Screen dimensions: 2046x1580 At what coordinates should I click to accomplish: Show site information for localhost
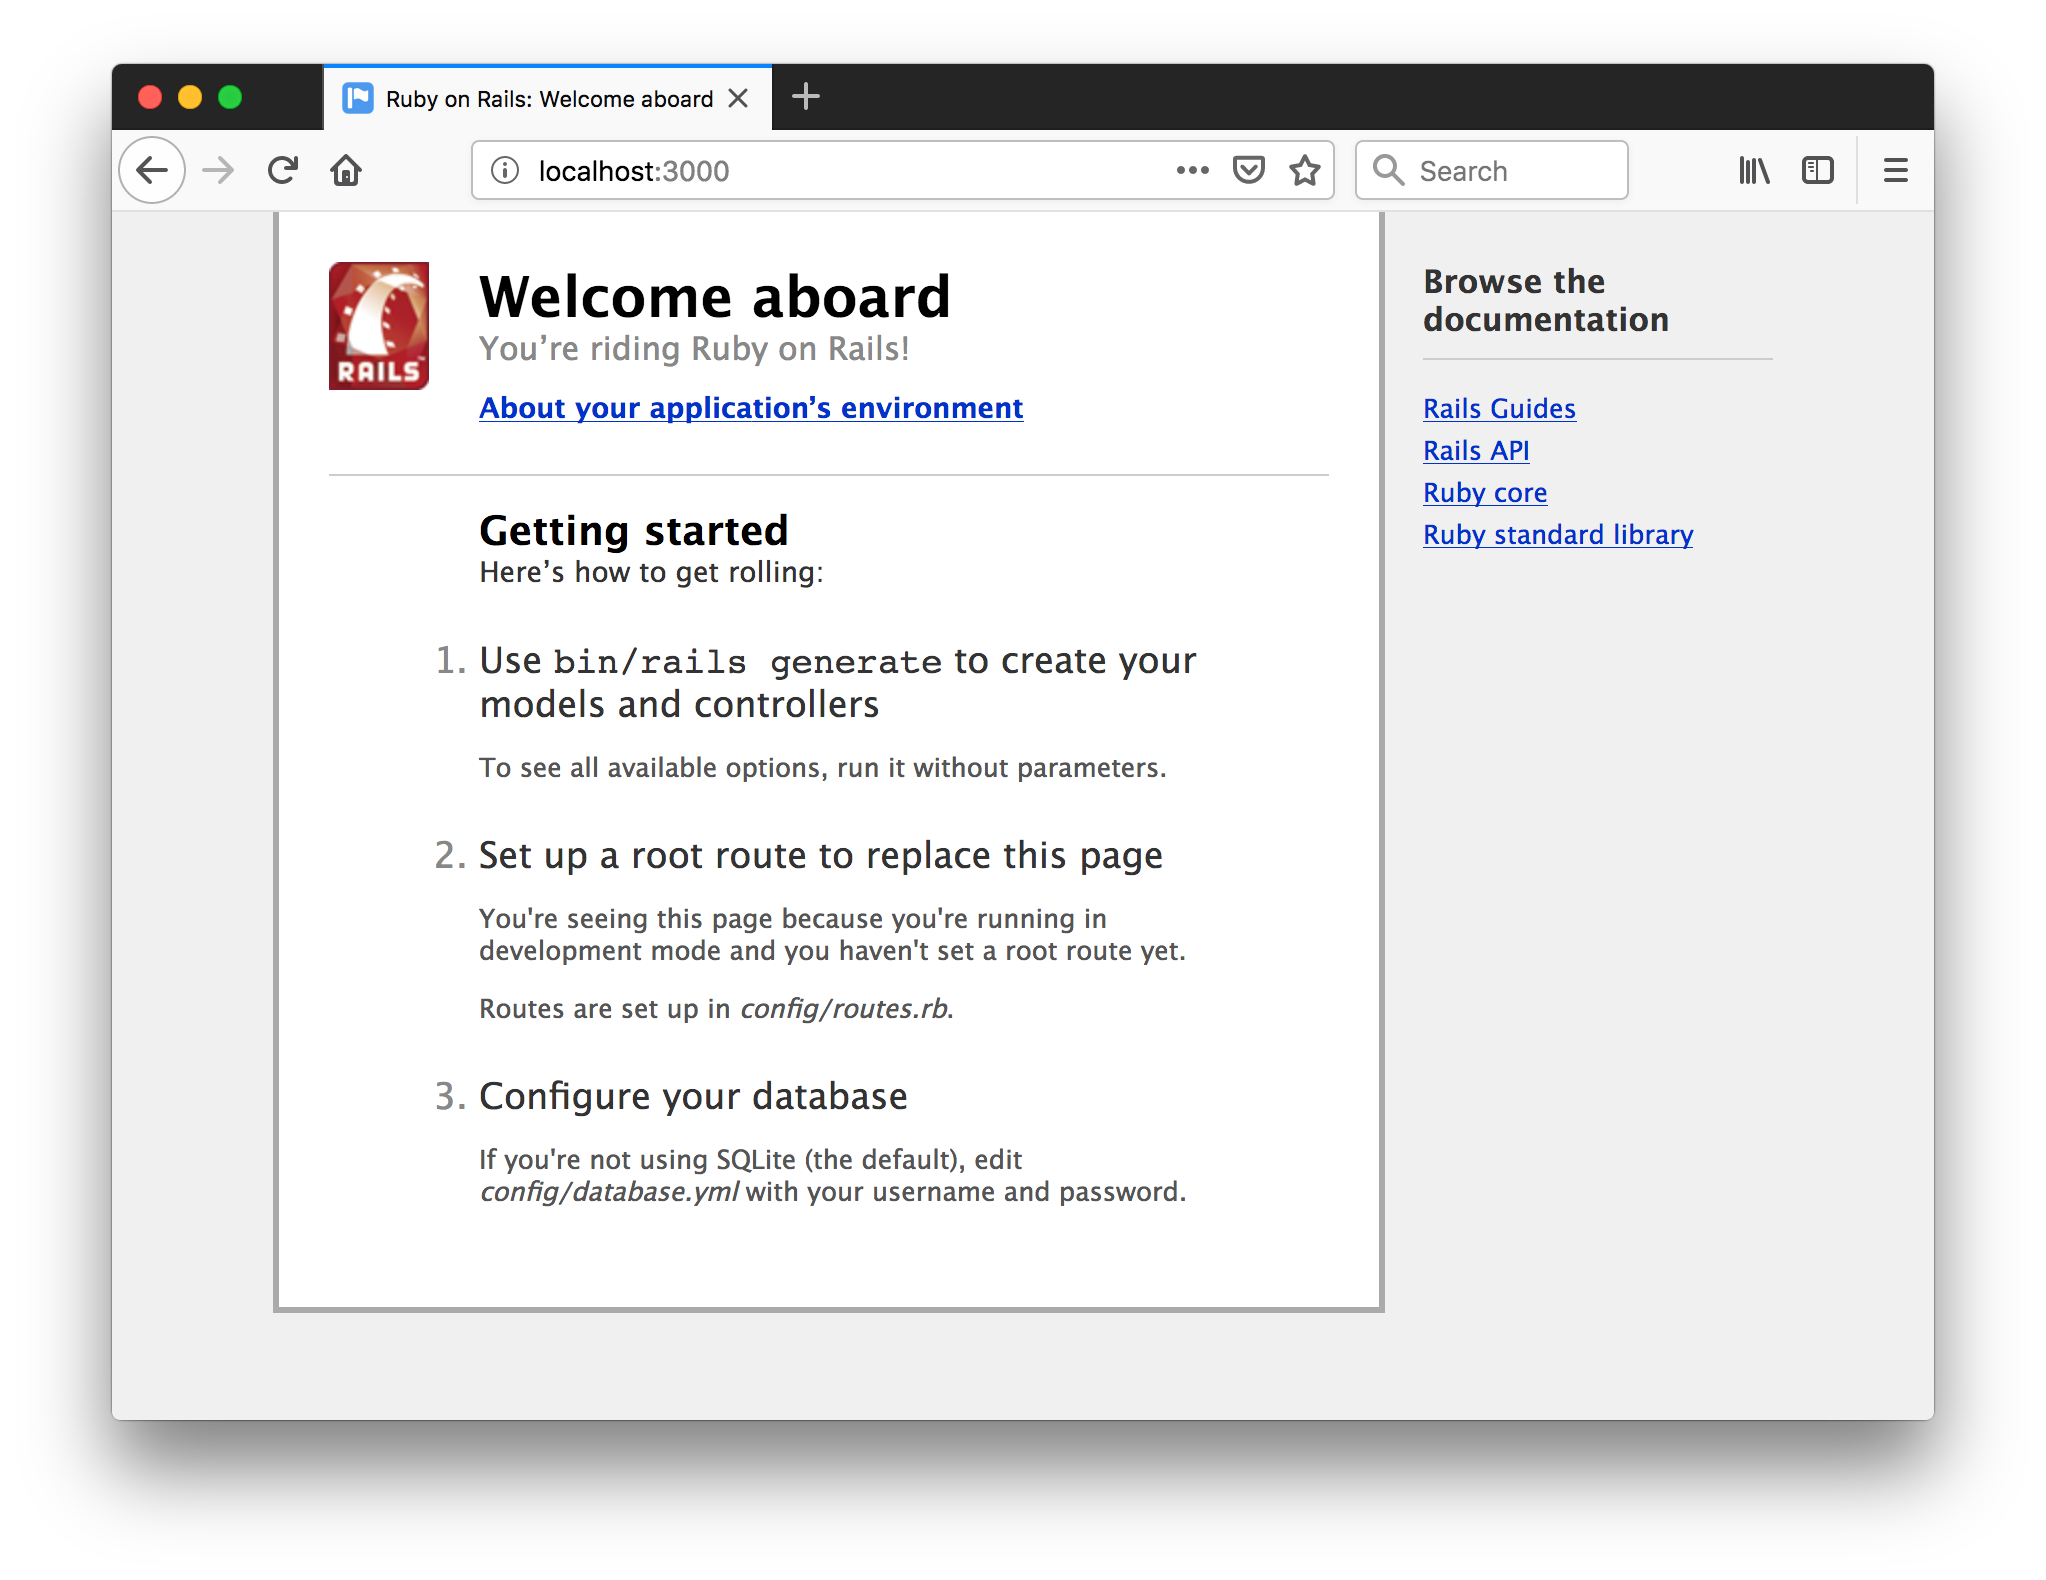coord(505,171)
